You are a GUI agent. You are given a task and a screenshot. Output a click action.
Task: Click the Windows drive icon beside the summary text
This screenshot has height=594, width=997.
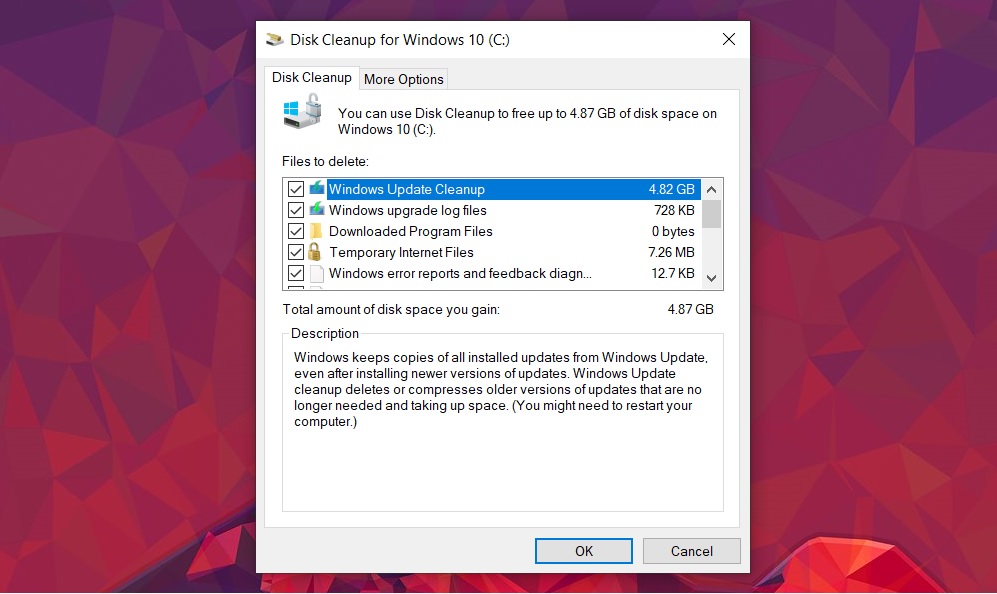303,111
